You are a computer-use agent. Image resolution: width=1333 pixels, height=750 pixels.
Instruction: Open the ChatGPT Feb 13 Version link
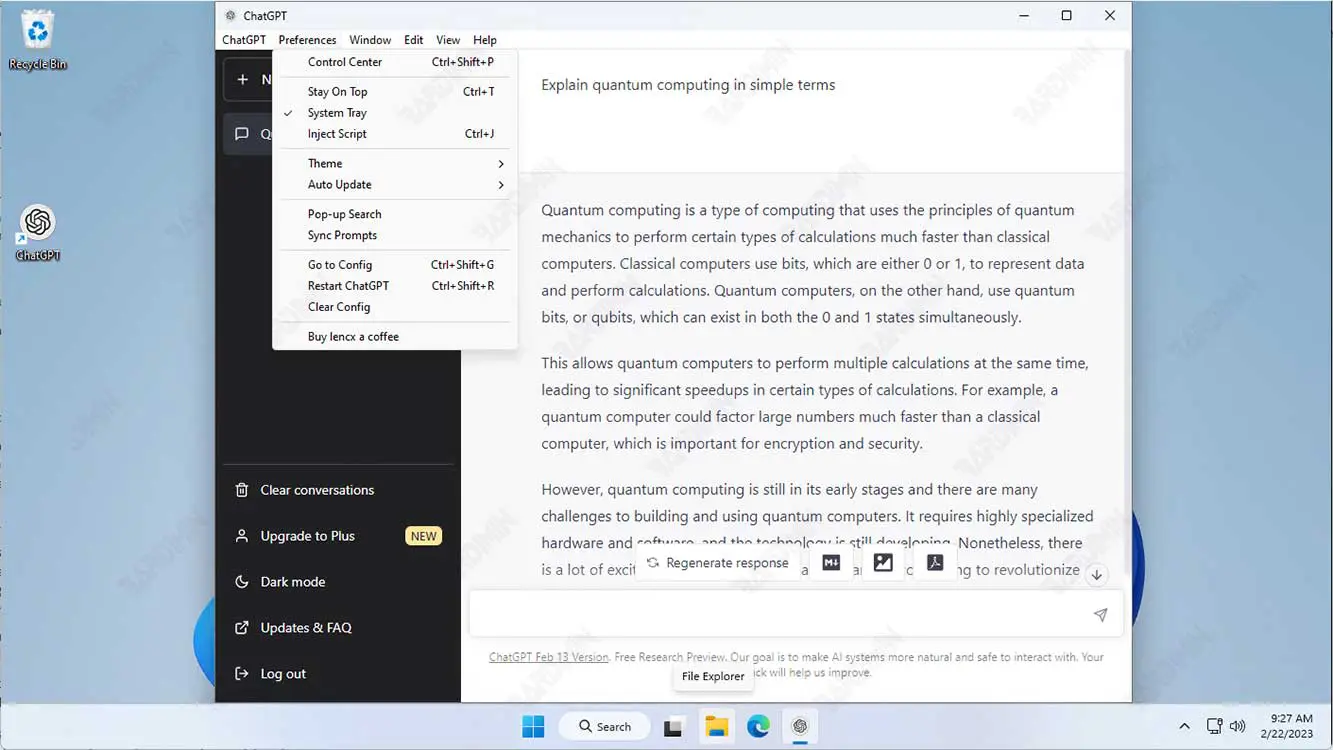548,657
